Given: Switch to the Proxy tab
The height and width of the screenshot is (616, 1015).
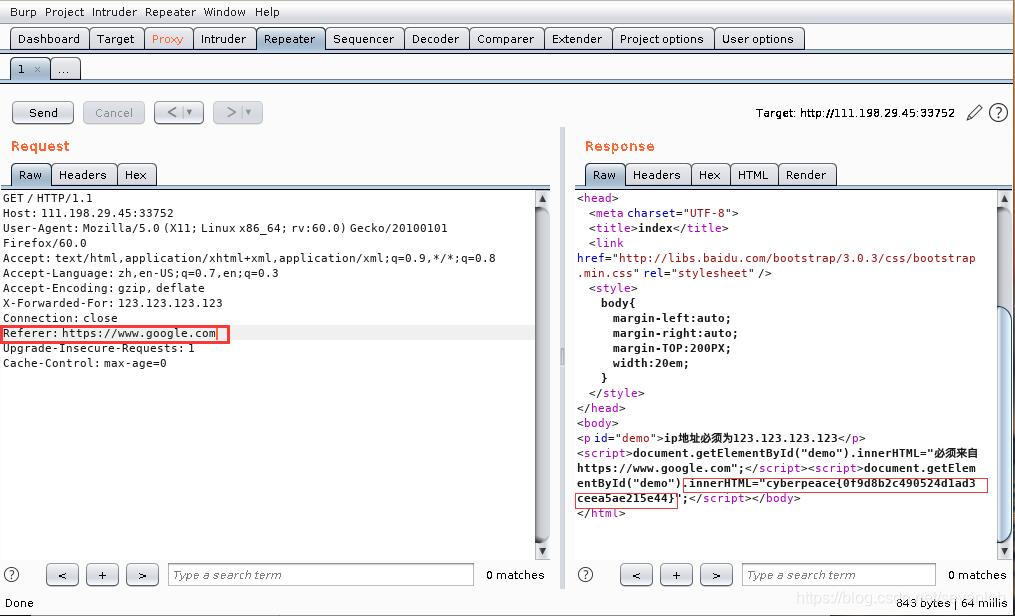Looking at the screenshot, I should pyautogui.click(x=168, y=39).
